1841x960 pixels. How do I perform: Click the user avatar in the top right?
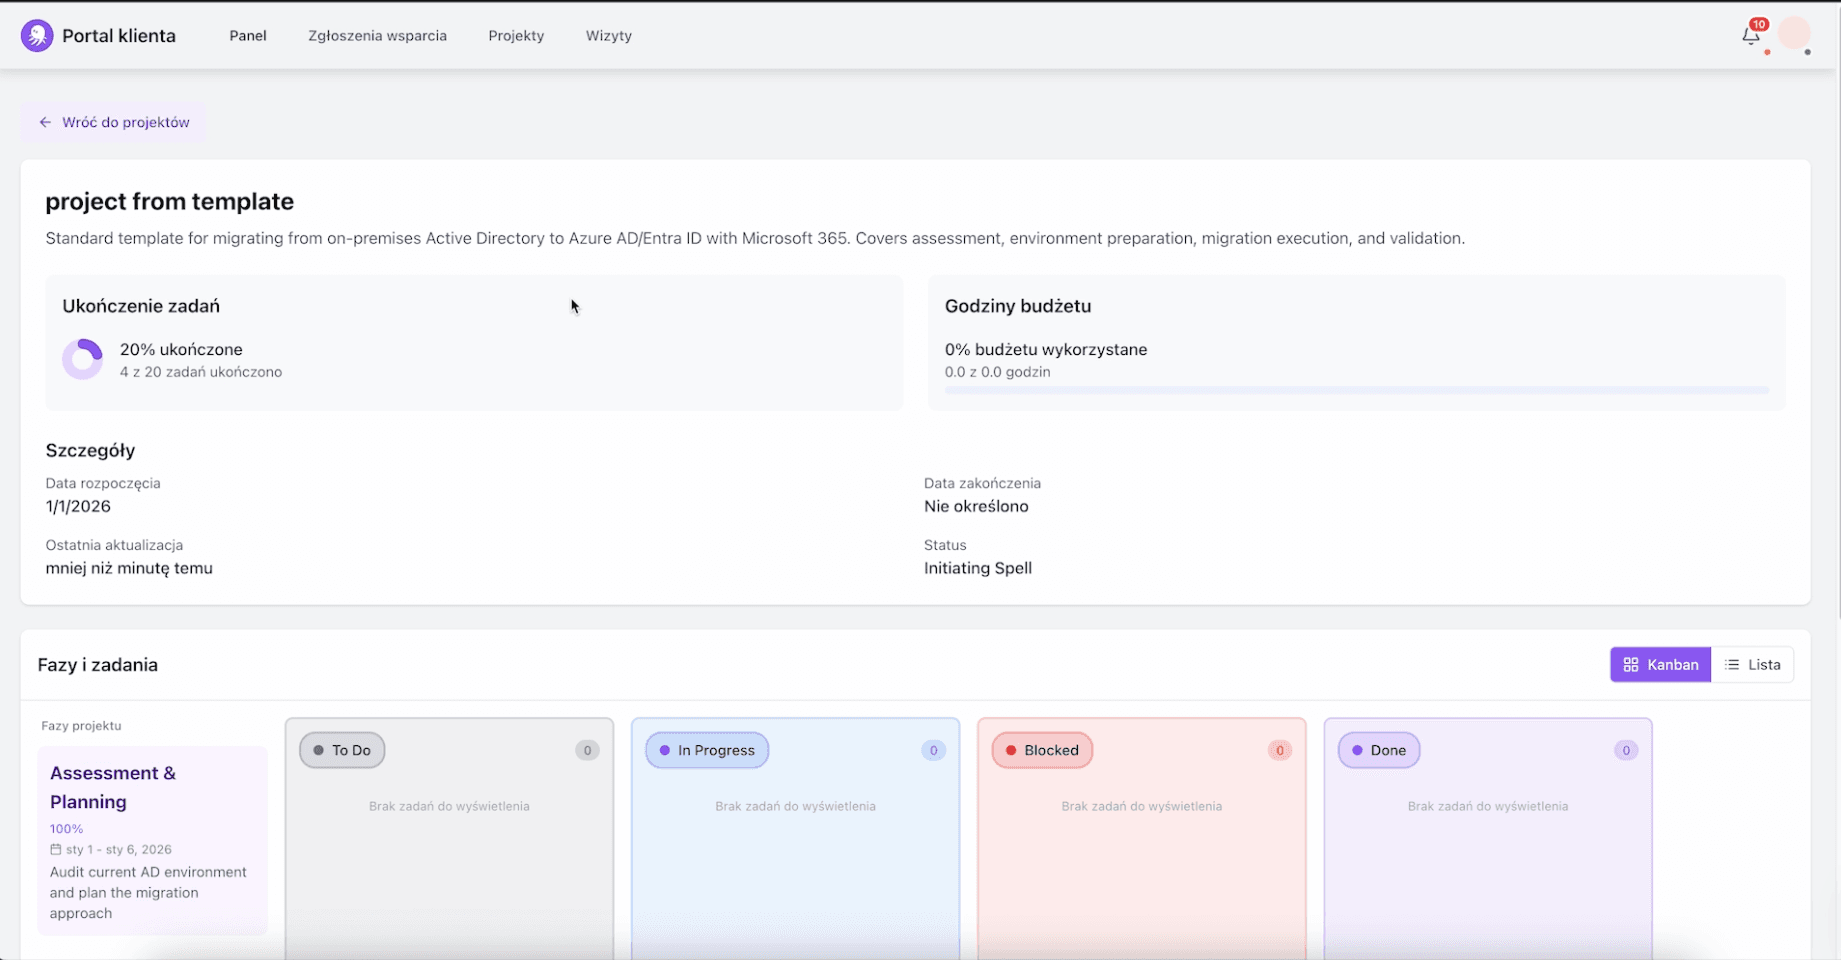pyautogui.click(x=1795, y=33)
